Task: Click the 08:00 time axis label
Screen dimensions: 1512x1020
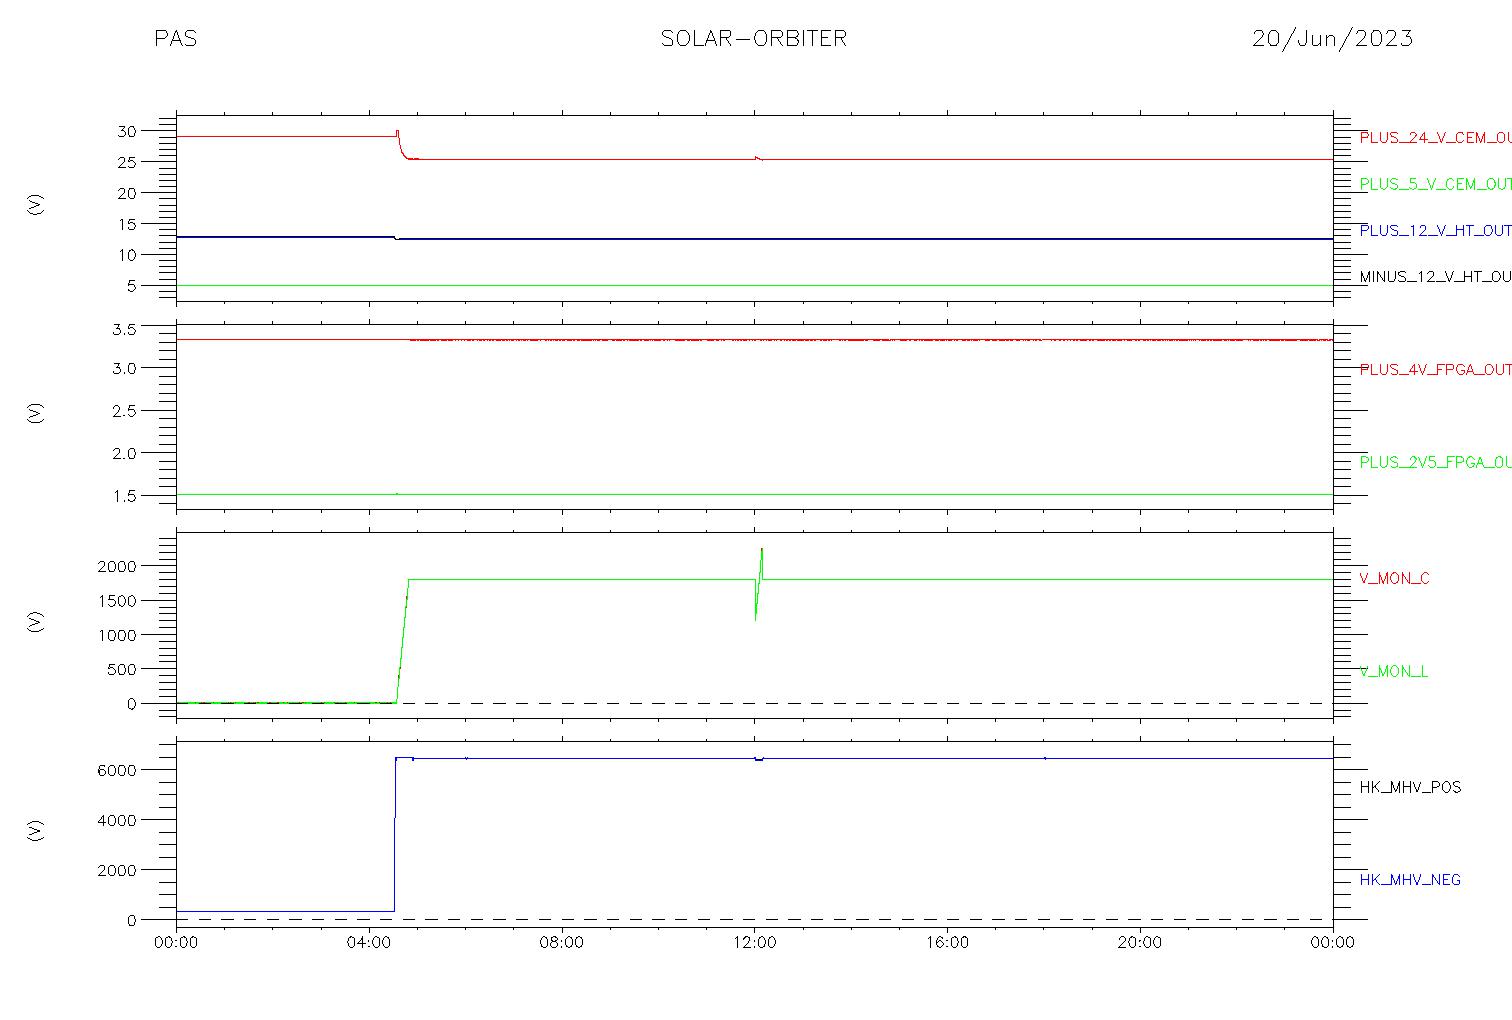Action: [x=562, y=942]
